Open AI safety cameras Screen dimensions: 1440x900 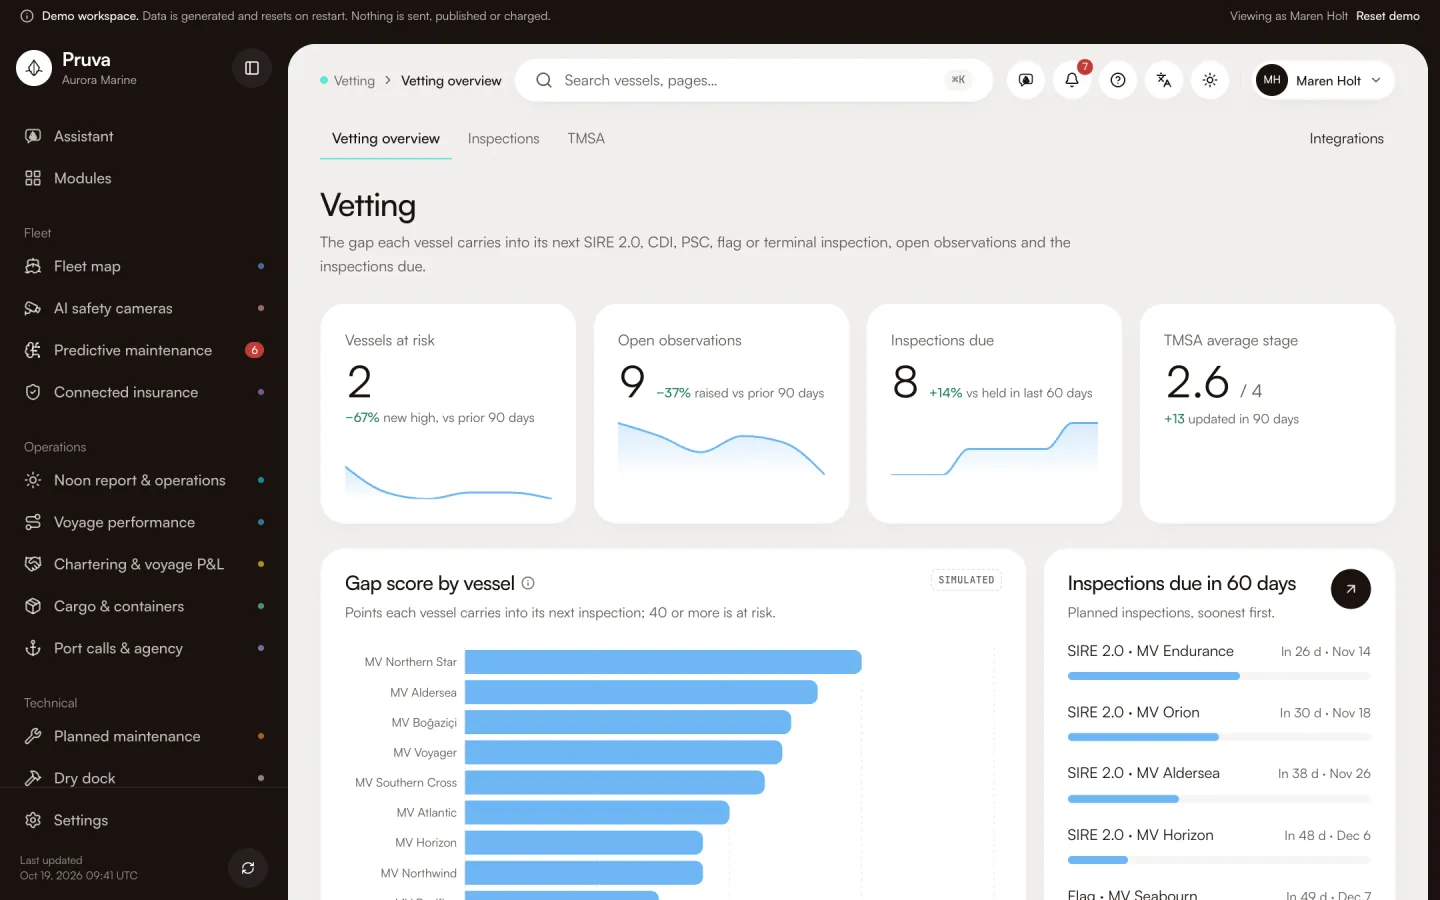pyautogui.click(x=144, y=308)
